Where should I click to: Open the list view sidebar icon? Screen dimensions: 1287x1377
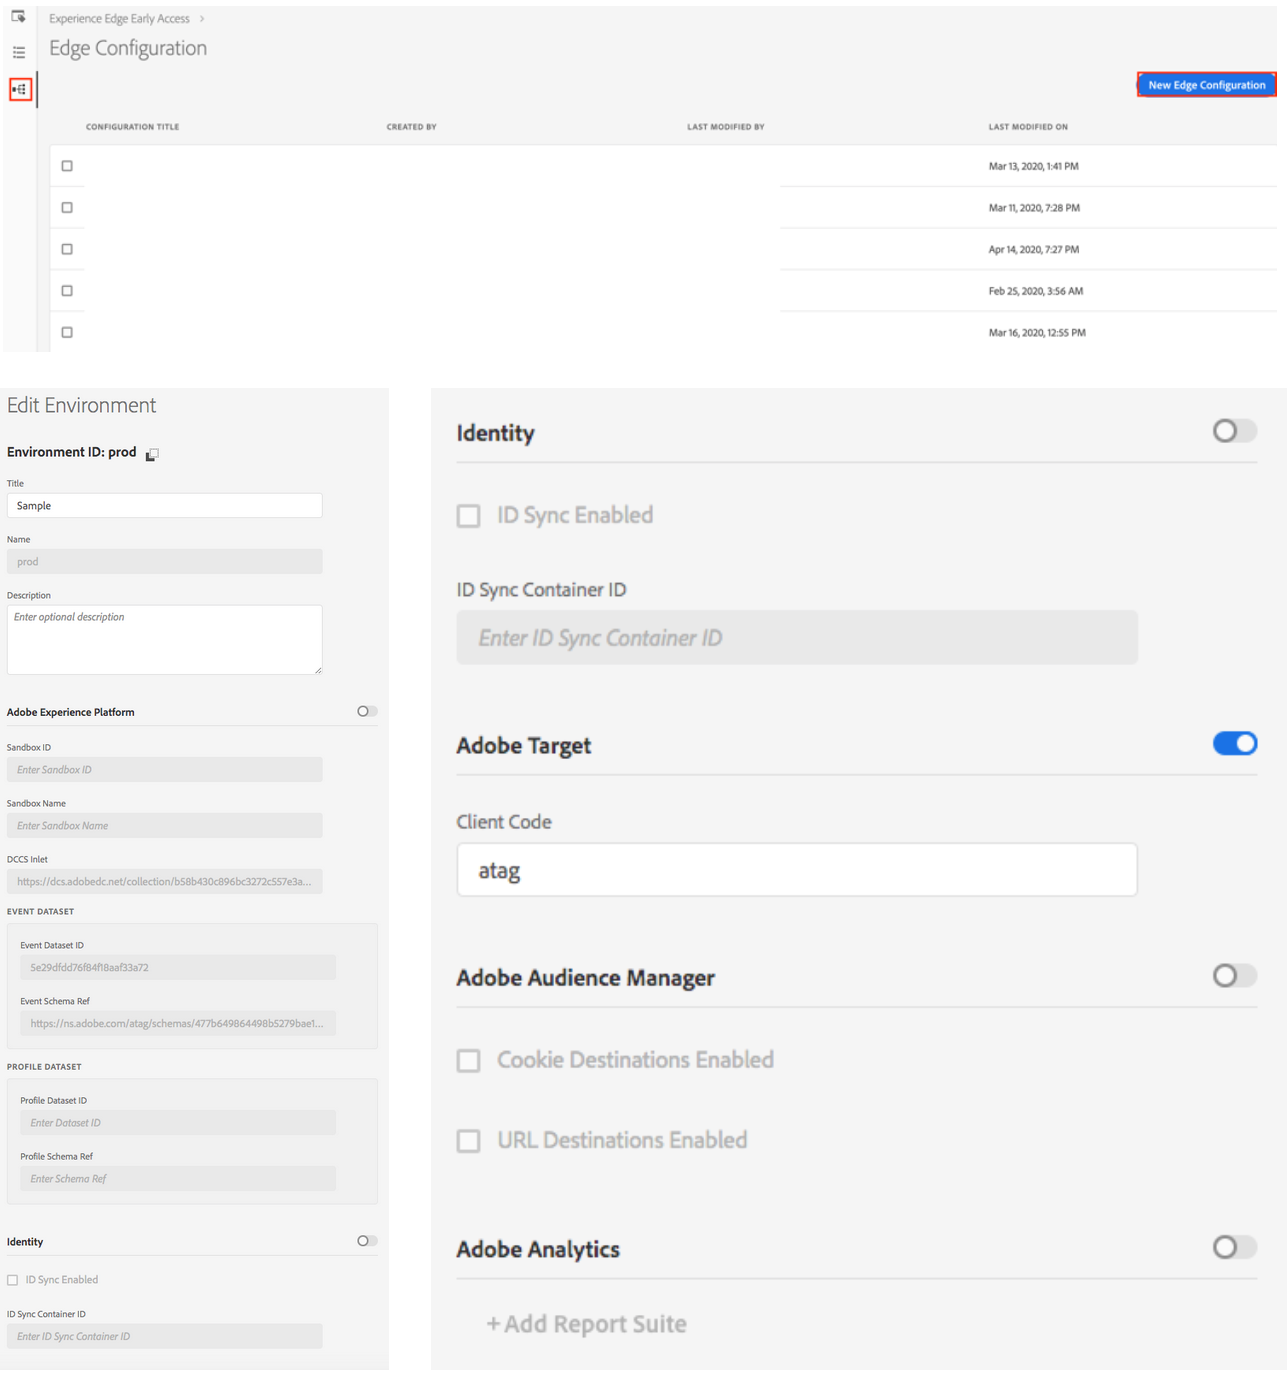coord(18,51)
